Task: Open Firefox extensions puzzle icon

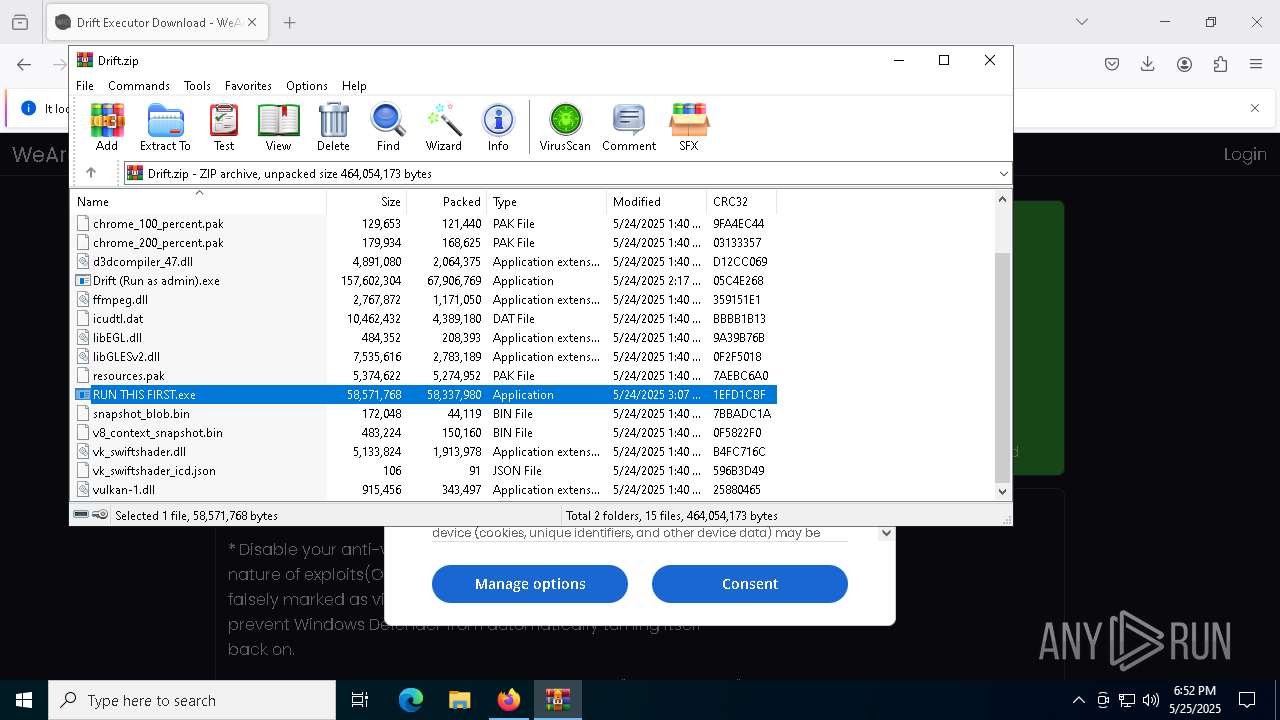Action: pos(1220,64)
